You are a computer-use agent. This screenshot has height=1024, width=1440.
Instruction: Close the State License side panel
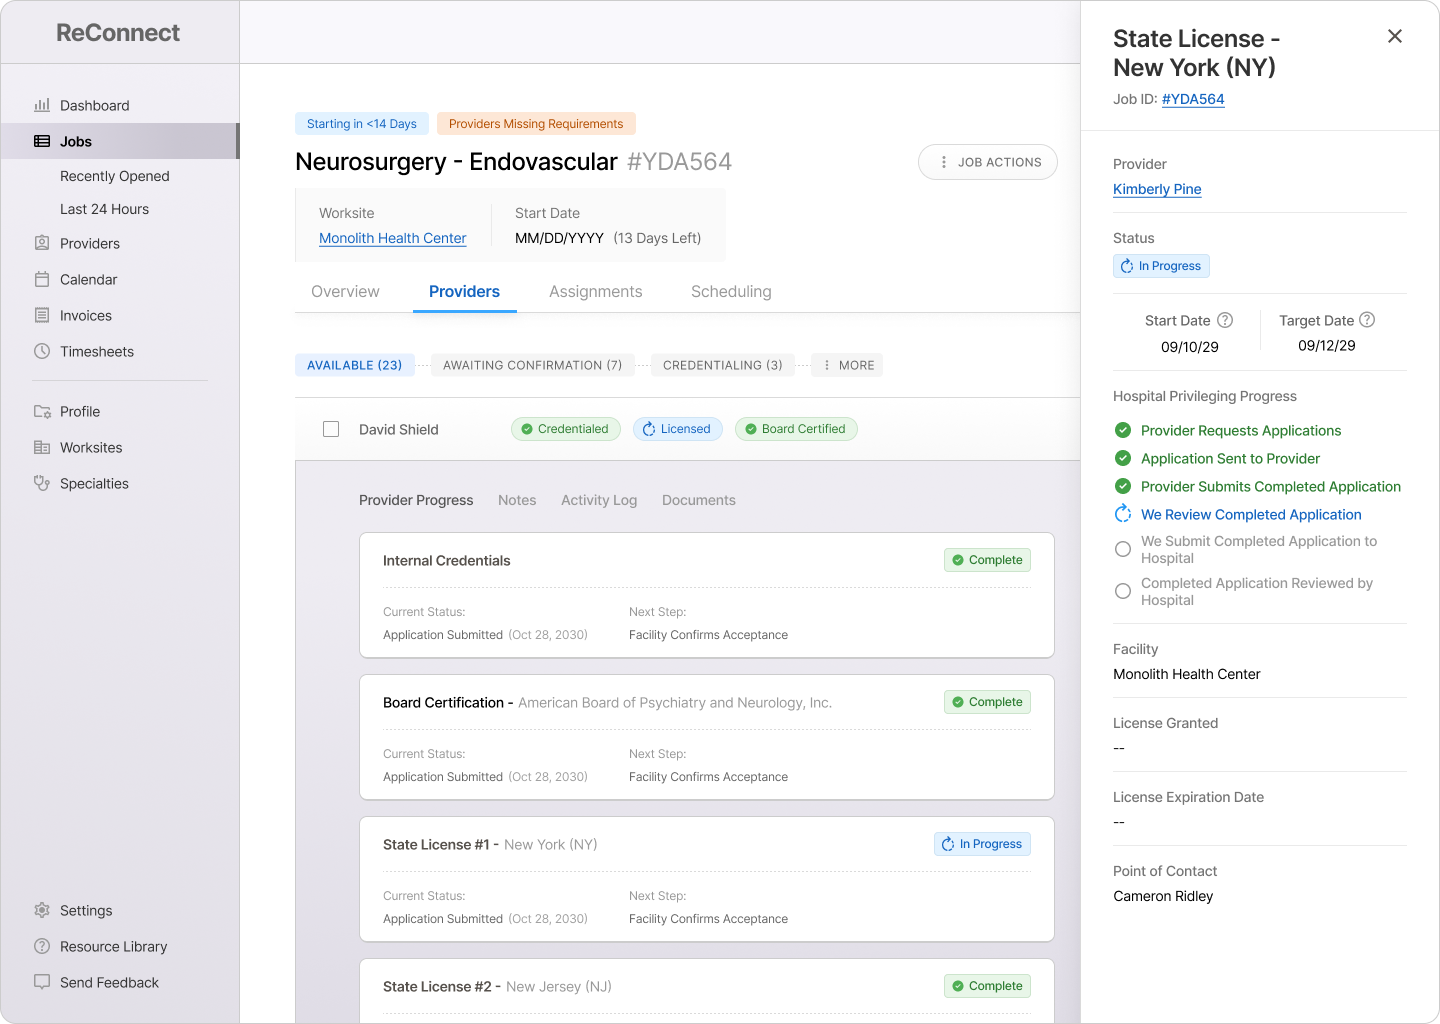(1395, 36)
